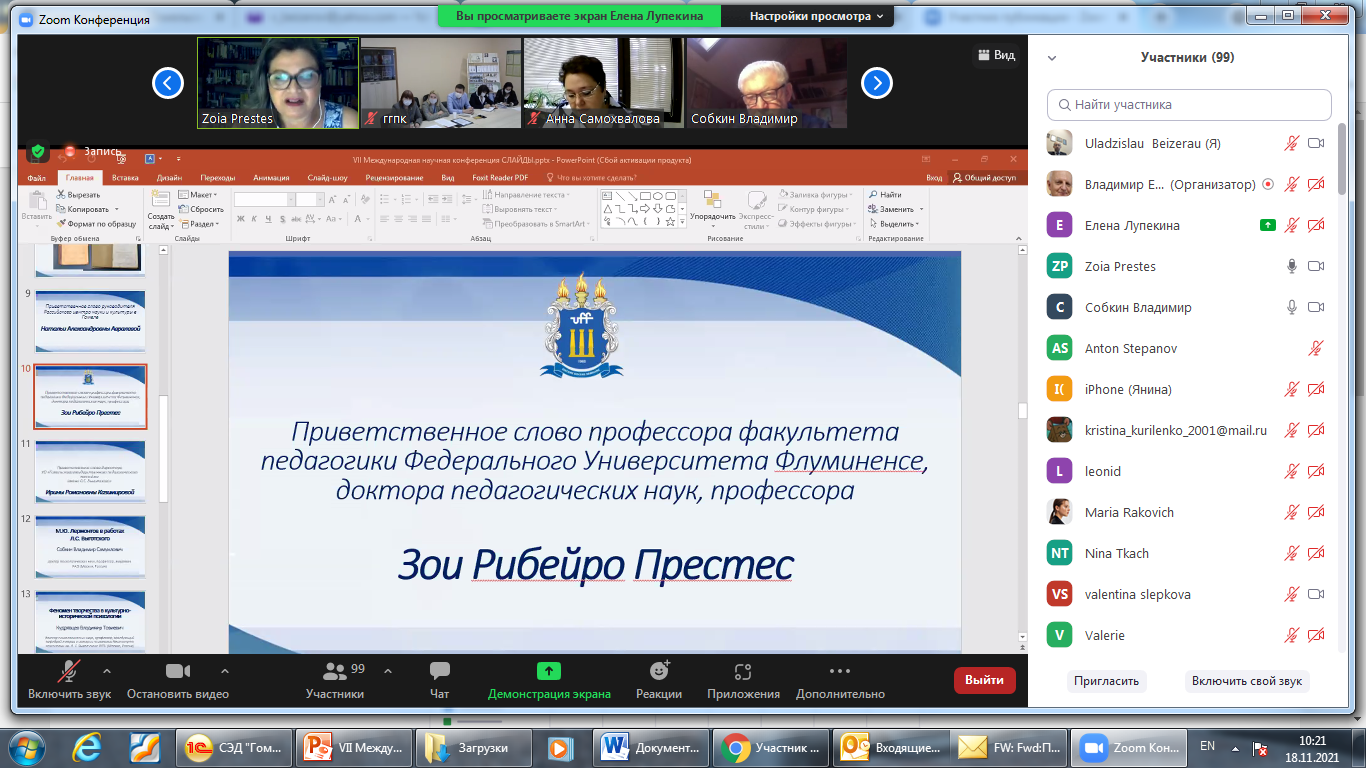Open Internet Explorer from taskbar

[88, 746]
